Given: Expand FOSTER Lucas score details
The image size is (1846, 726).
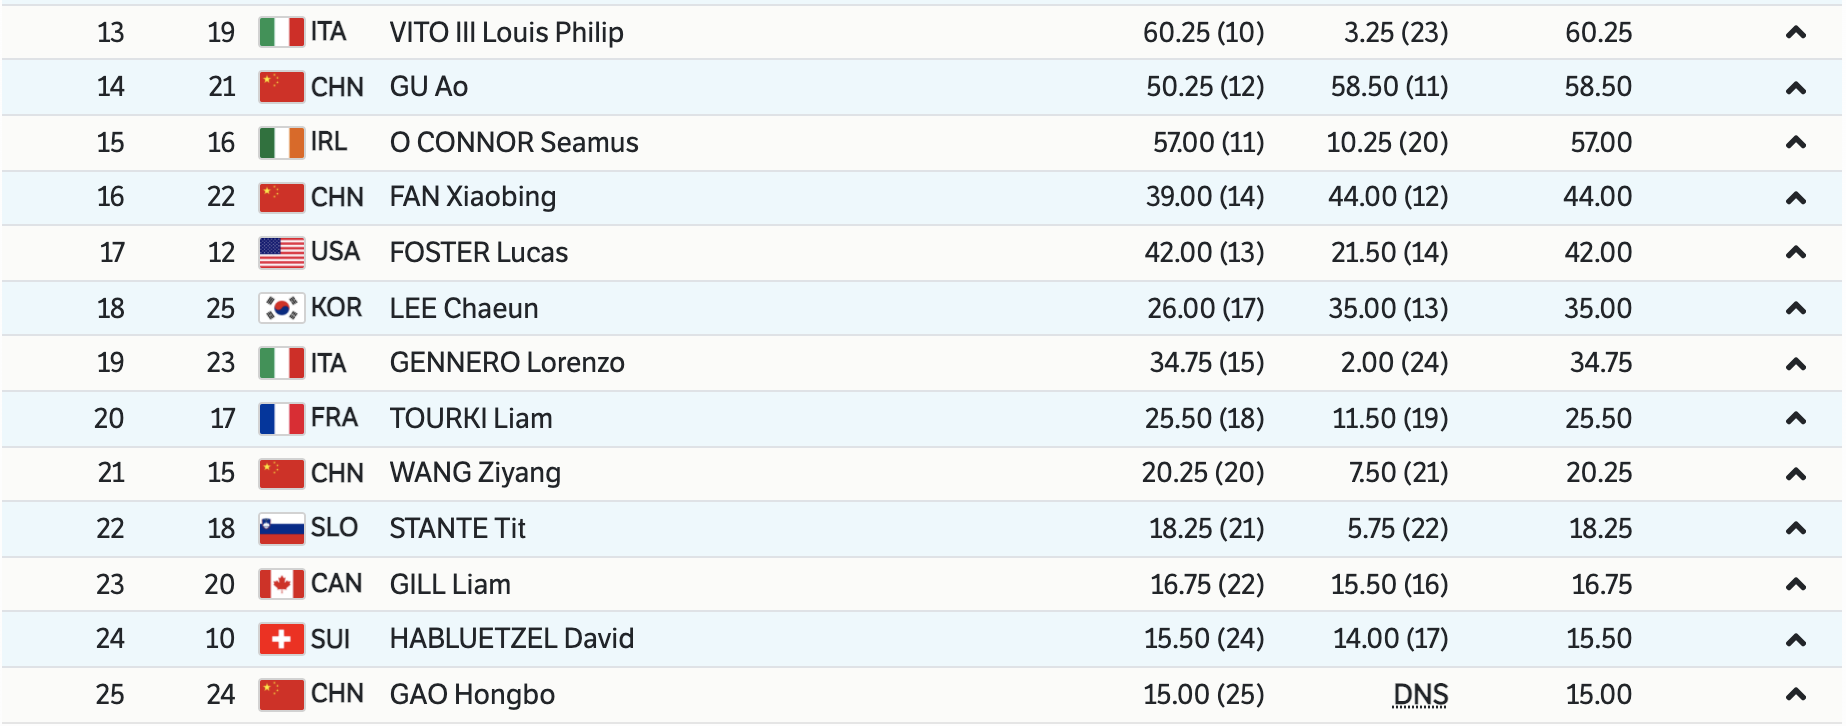Looking at the screenshot, I should click(x=1795, y=253).
